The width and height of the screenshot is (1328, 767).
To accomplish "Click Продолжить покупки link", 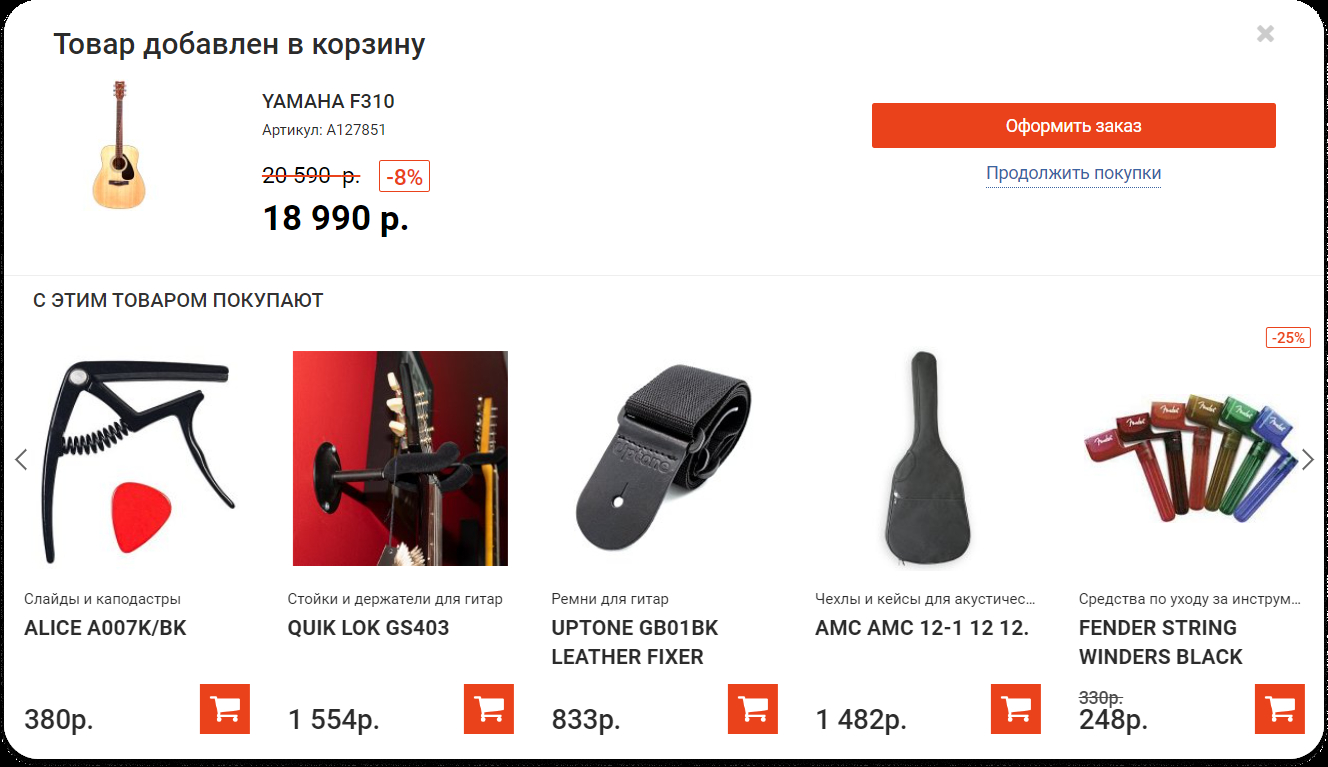I will pos(1073,173).
